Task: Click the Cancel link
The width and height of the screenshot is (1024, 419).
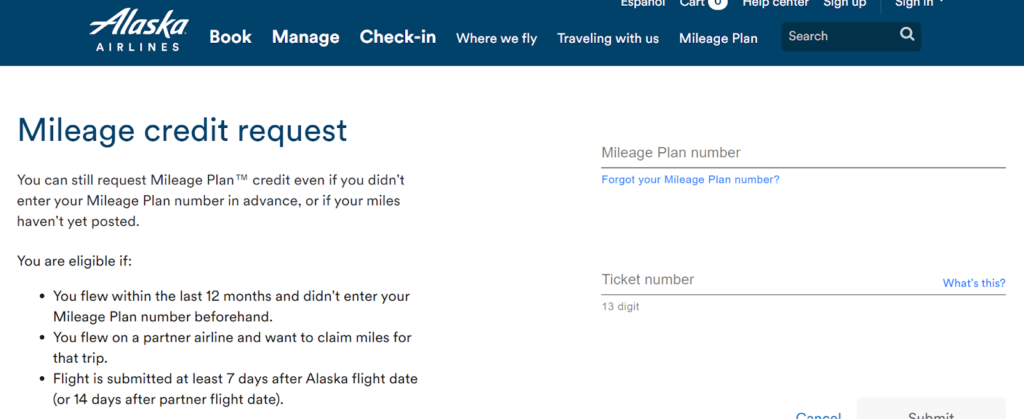Action: point(818,415)
